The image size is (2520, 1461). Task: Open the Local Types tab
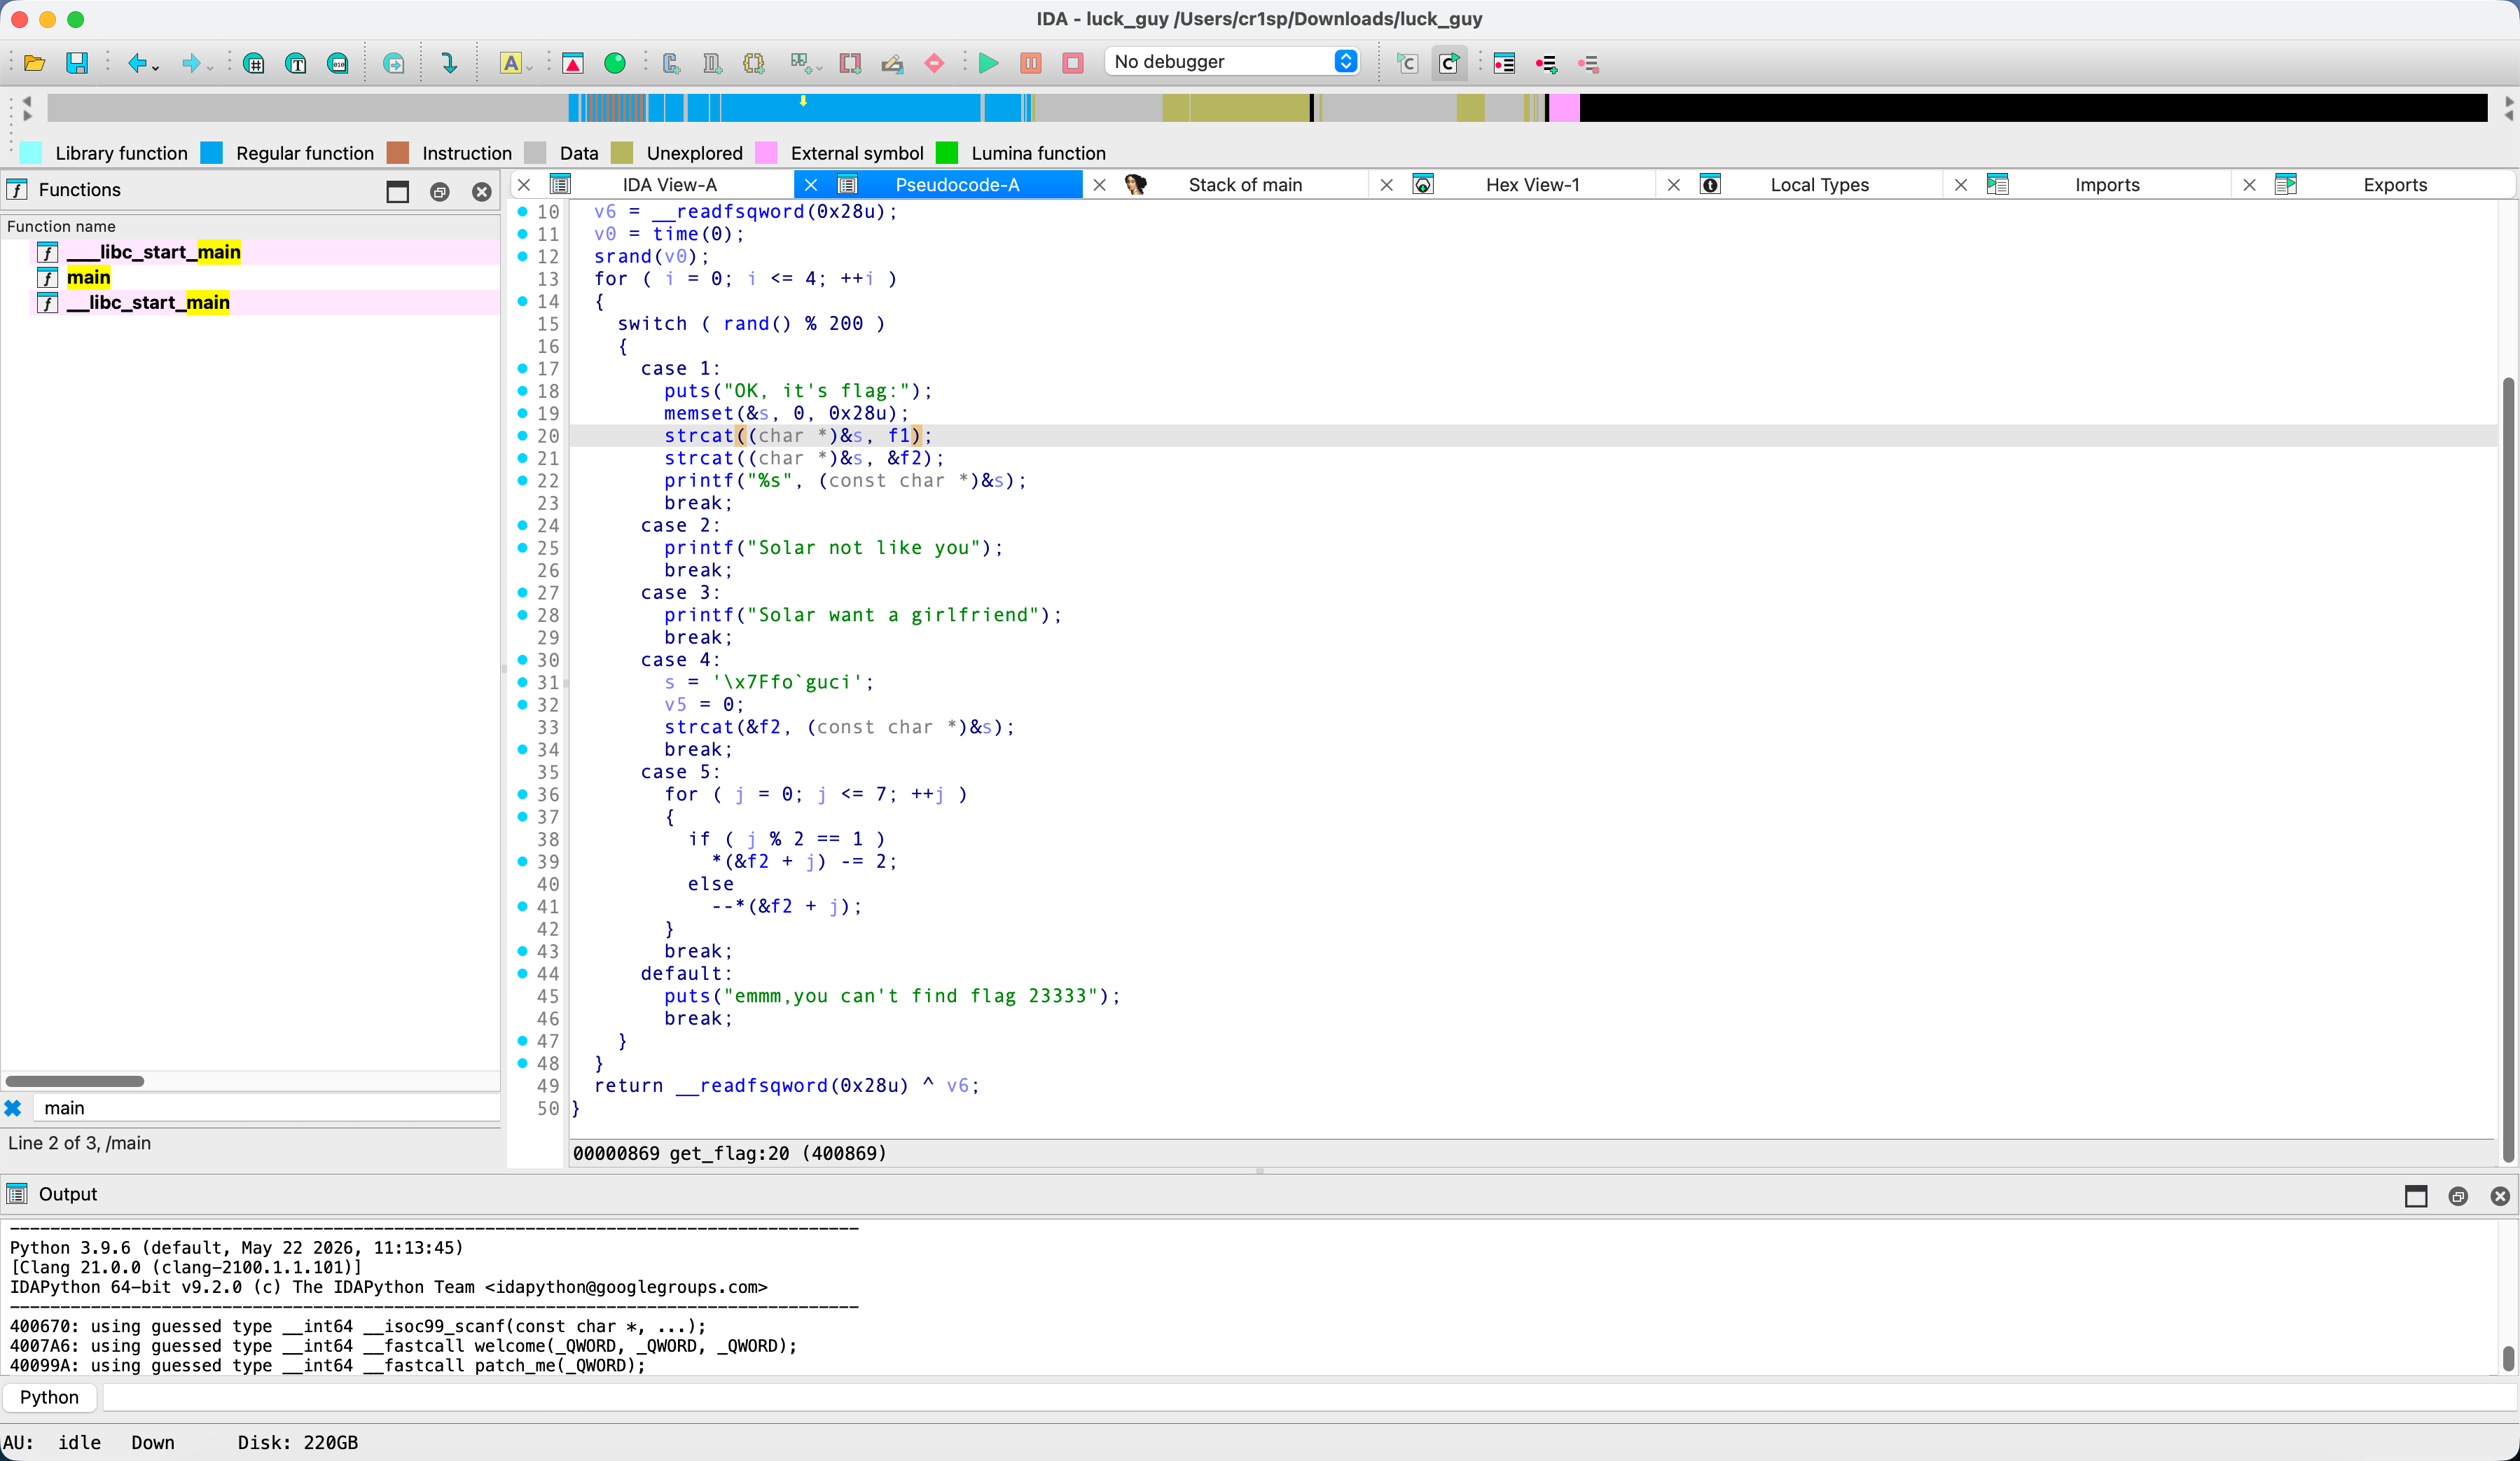click(x=1820, y=185)
